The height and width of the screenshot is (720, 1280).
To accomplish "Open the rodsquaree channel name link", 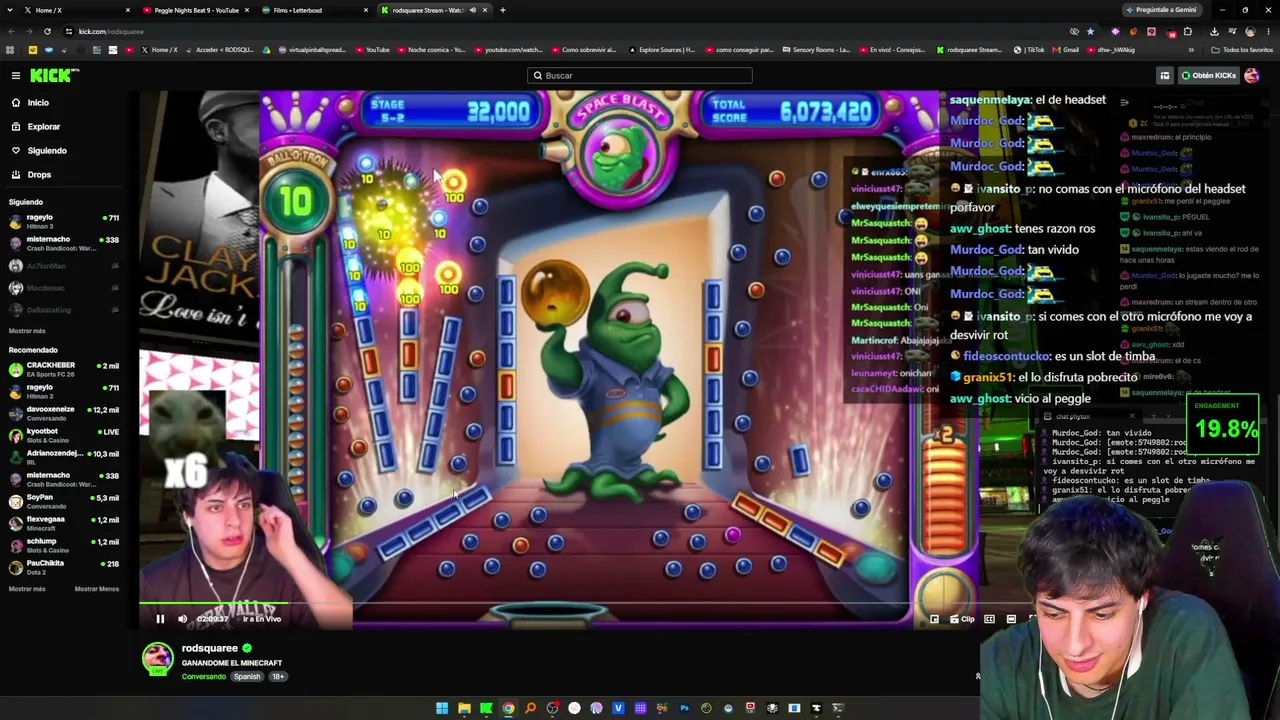I will tap(210, 648).
